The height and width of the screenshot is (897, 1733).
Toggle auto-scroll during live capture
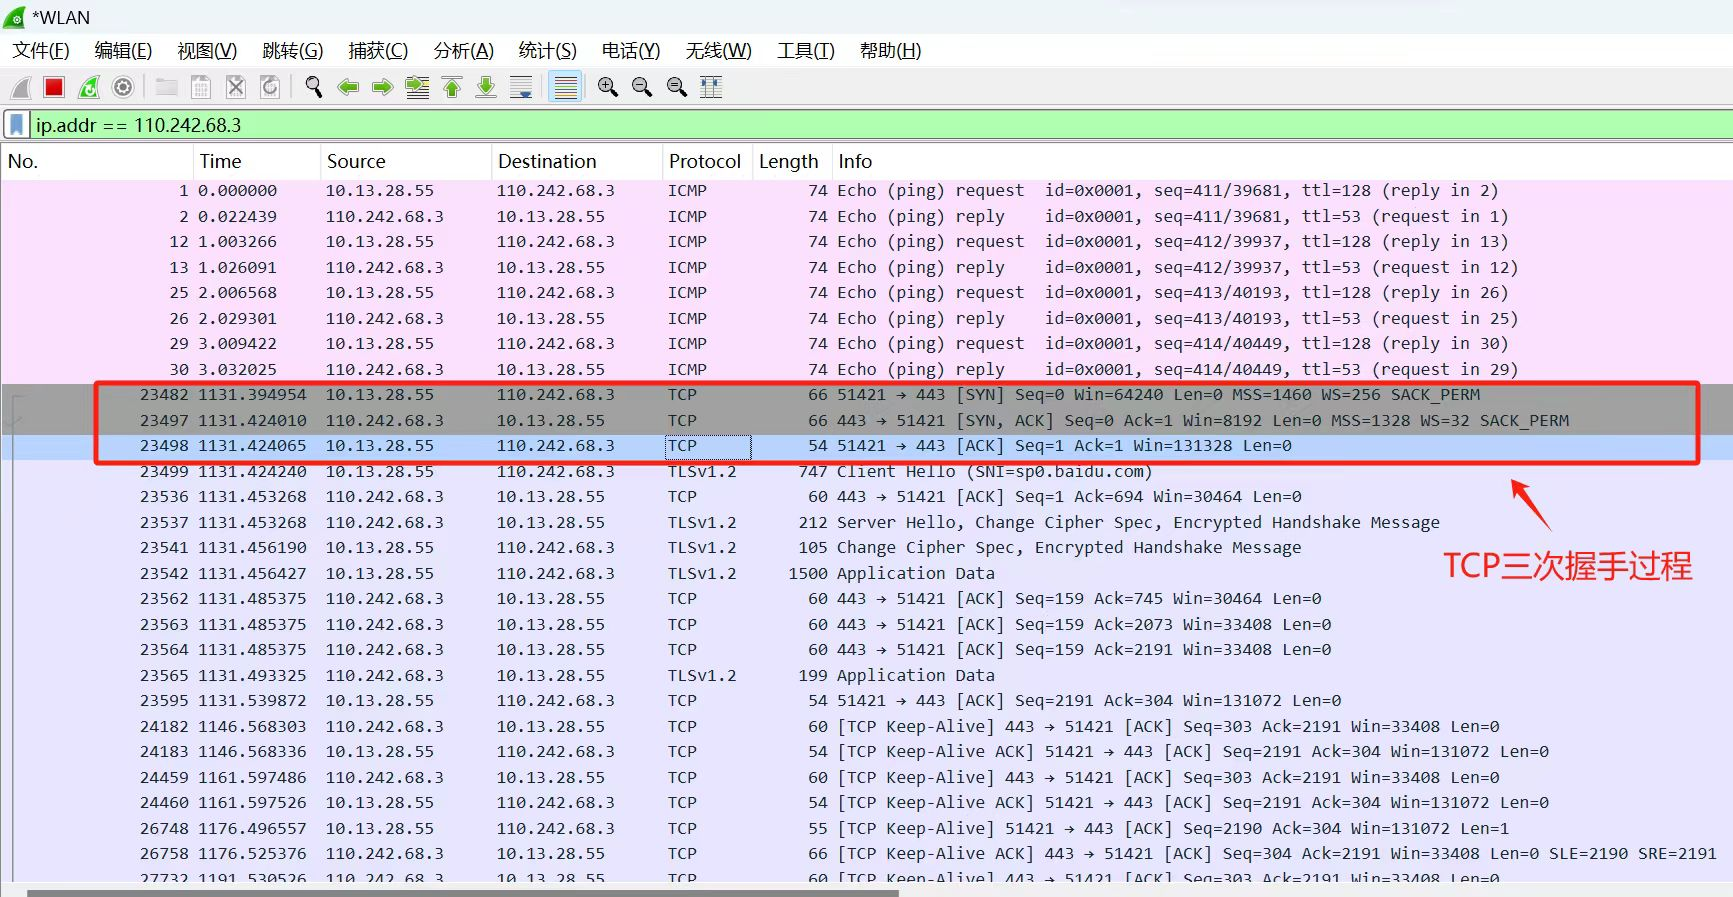point(521,88)
